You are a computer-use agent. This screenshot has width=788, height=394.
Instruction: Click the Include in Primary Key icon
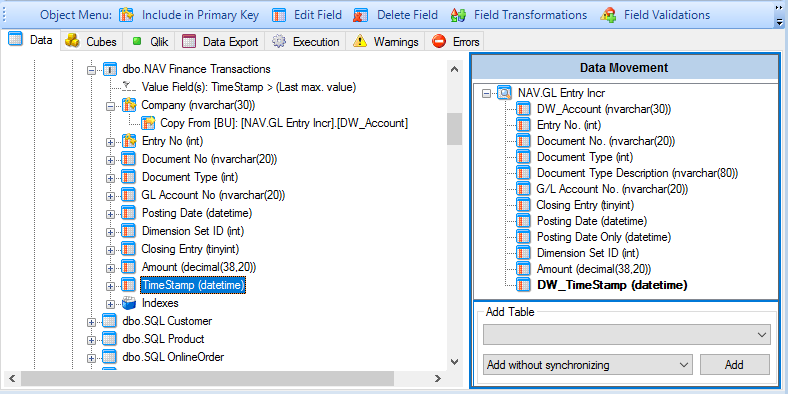pyautogui.click(x=127, y=15)
